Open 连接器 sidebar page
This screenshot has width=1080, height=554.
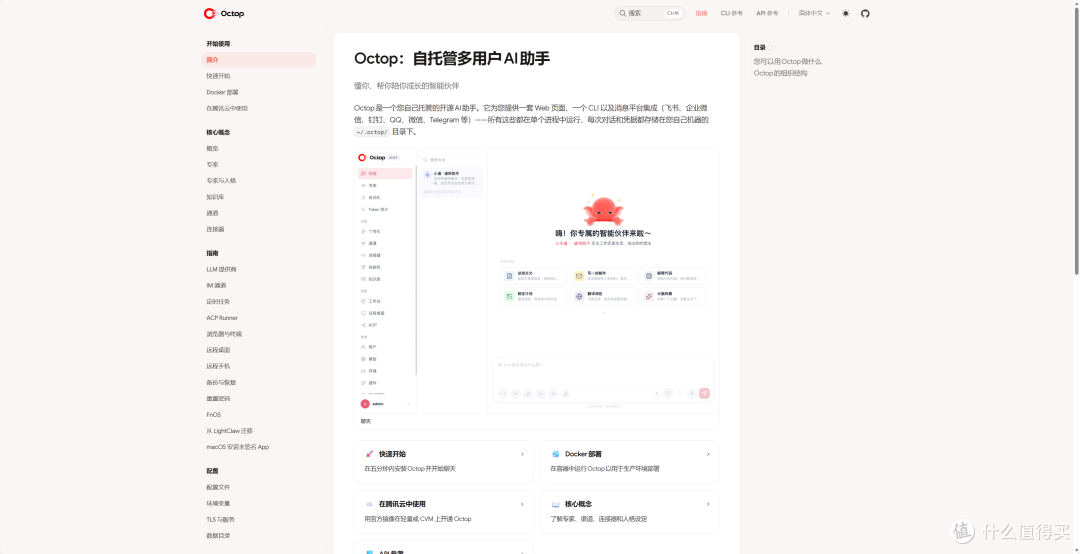(215, 229)
